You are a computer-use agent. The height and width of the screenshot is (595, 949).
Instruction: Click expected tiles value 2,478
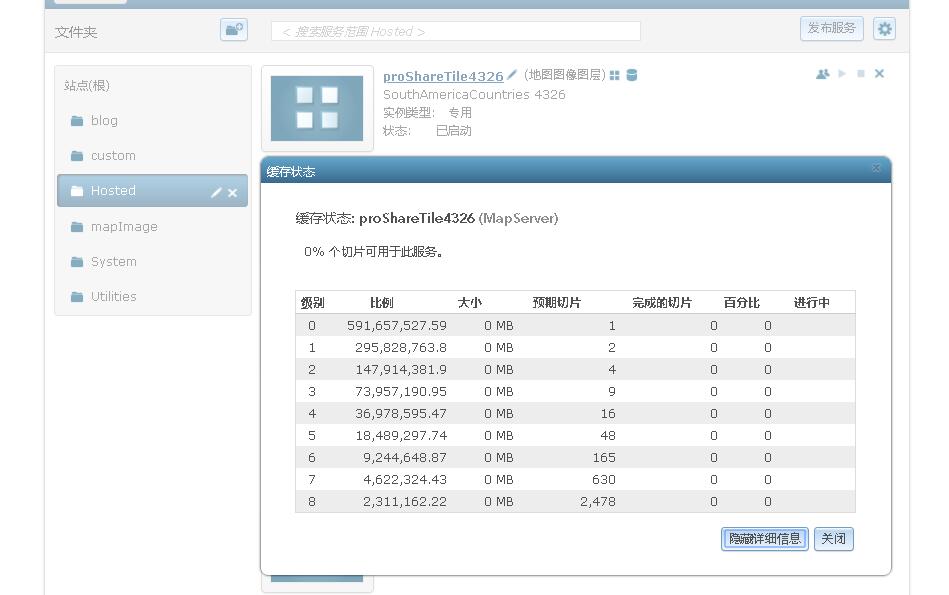pyautogui.click(x=598, y=502)
